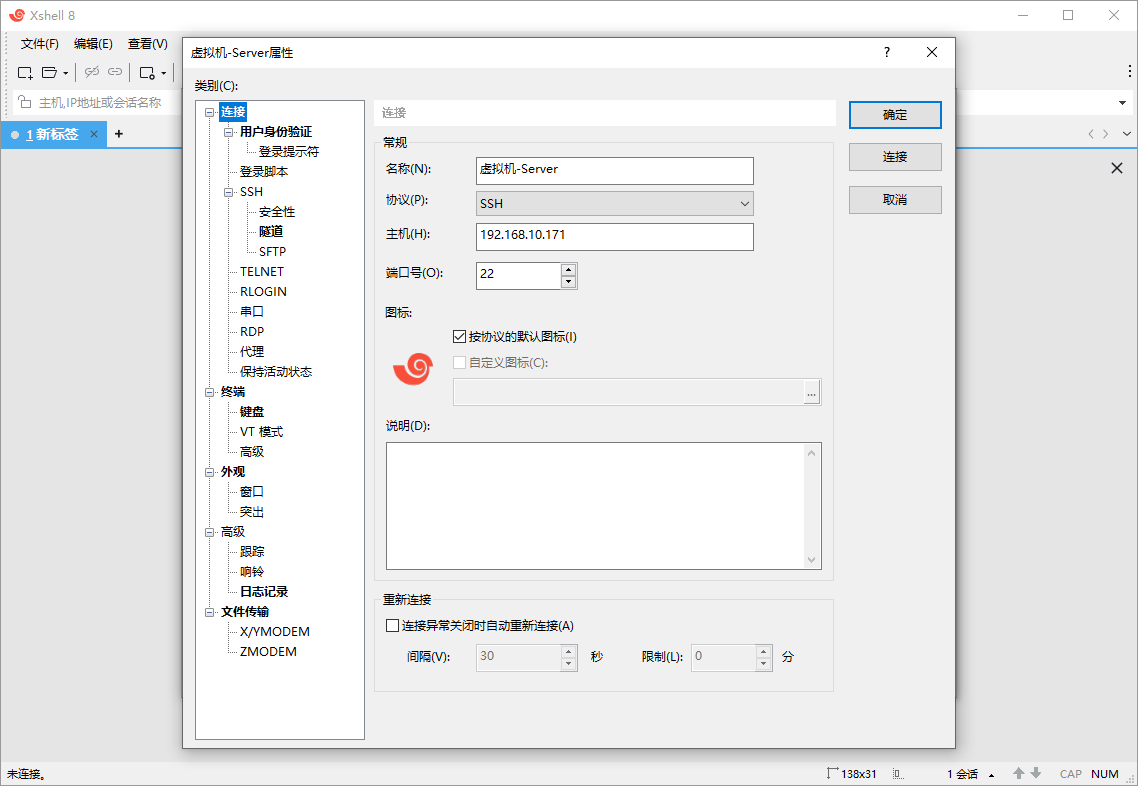Viewport: 1138px width, 786px height.
Task: Click the Open Sessions folder toolbar icon
Action: pos(46,72)
